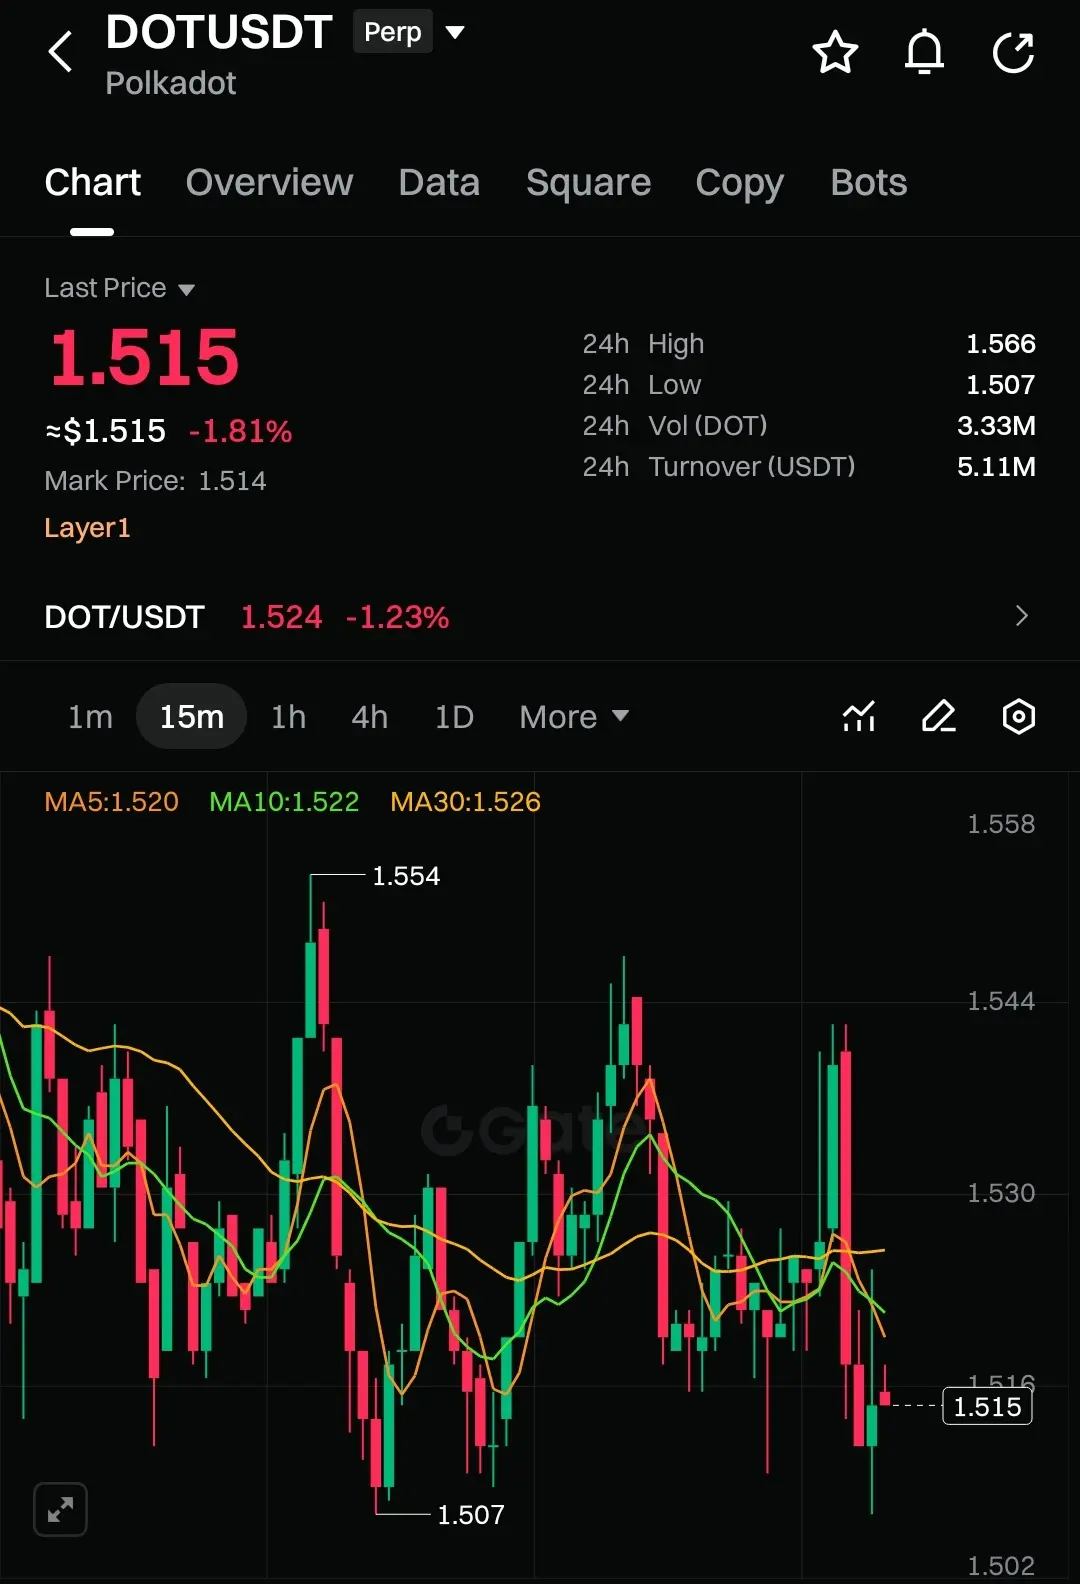This screenshot has width=1080, height=1584.
Task: Tap the MA30:1.526 indicator label
Action: pyautogui.click(x=465, y=801)
